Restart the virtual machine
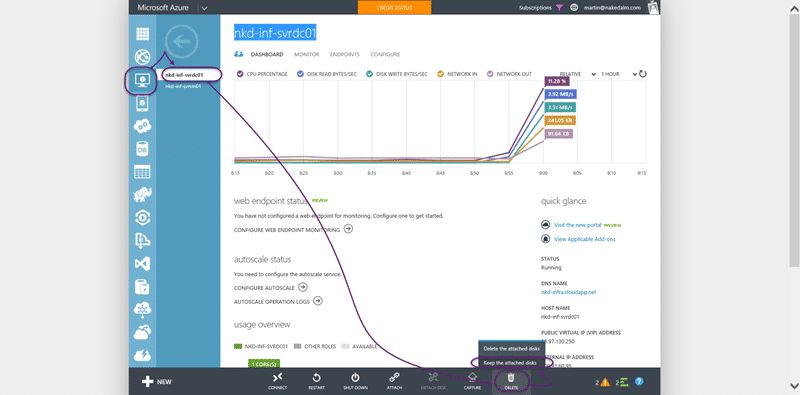Viewport: 800px width, 395px height. pos(316,381)
